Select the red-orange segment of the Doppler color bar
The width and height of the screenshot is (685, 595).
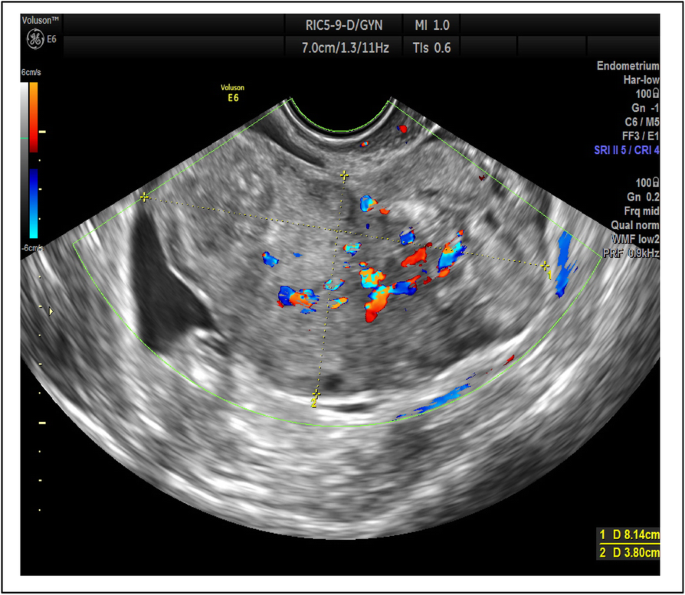(33, 117)
